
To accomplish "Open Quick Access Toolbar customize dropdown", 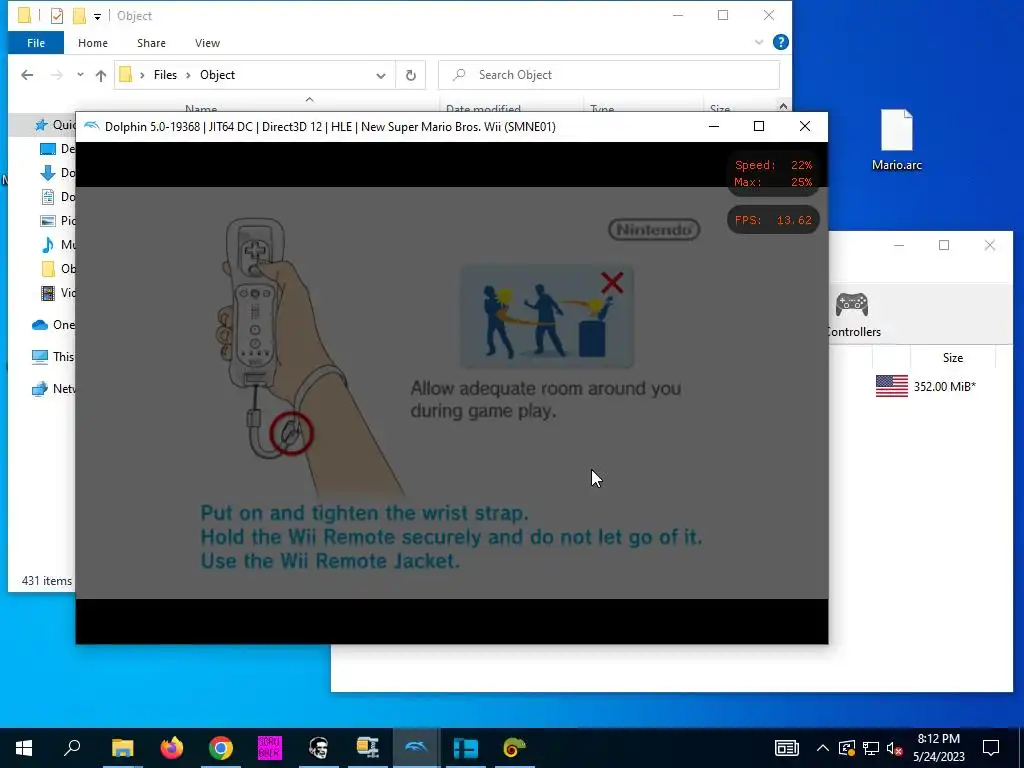I will [97, 16].
